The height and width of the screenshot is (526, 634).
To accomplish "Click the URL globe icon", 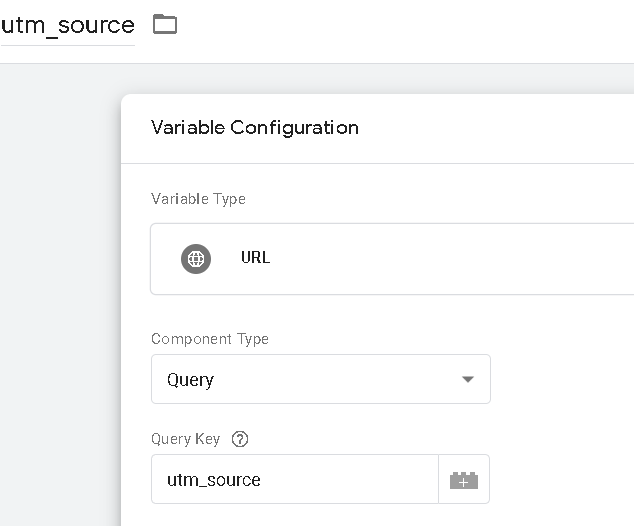I will coord(196,259).
